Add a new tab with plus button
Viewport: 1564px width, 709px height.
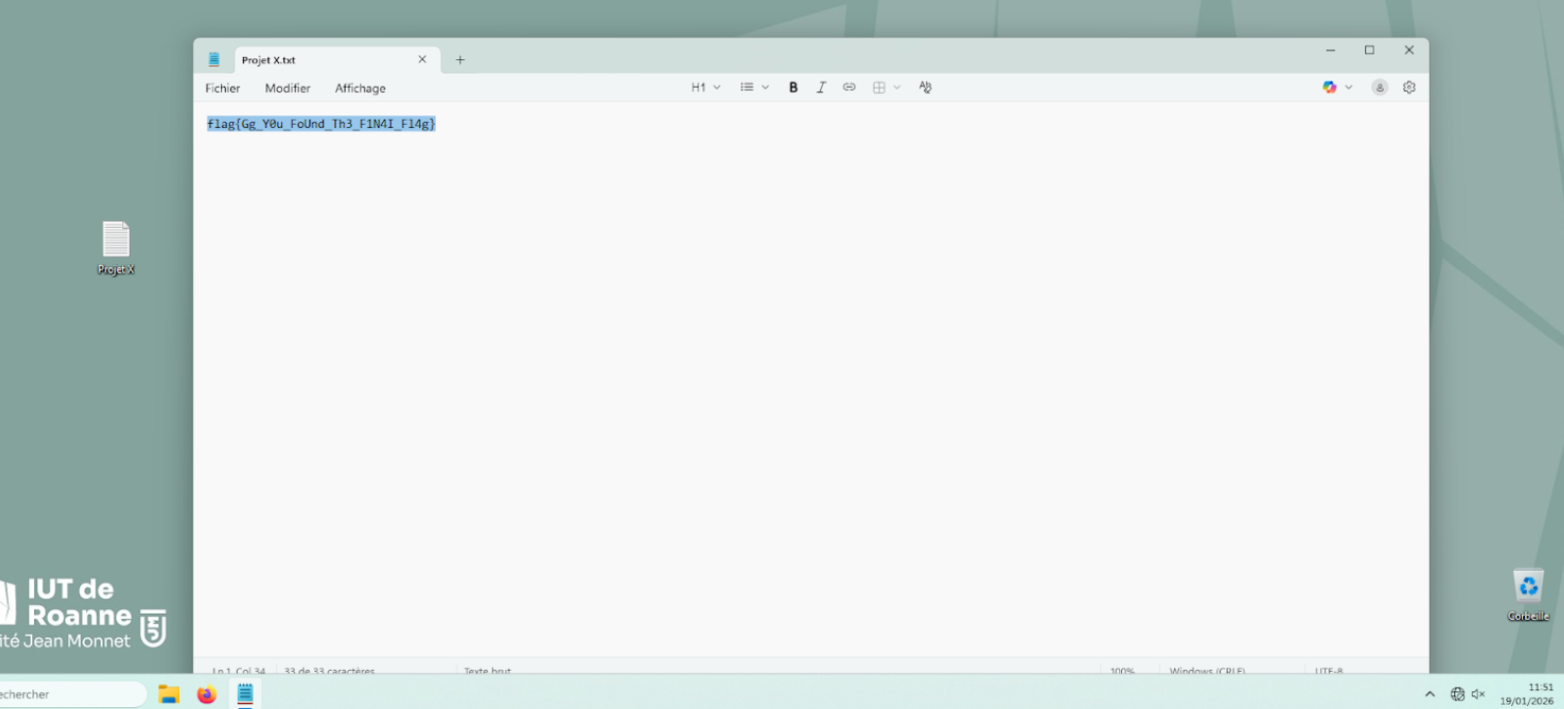tap(460, 60)
